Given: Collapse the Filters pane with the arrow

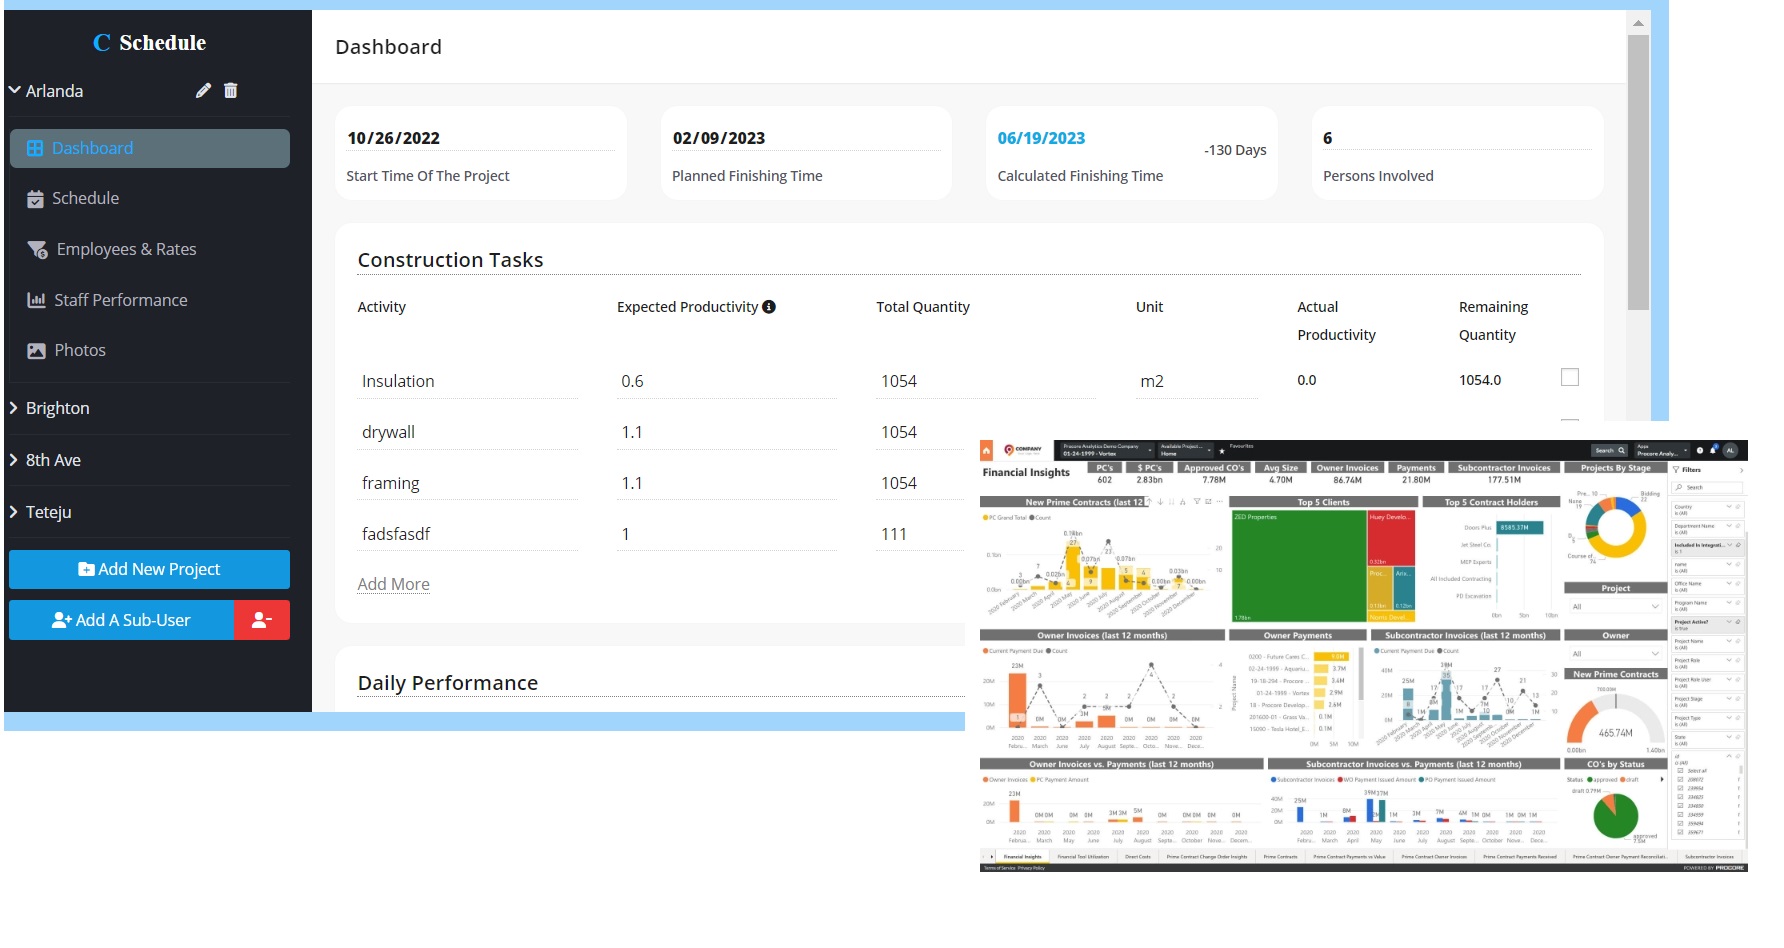Looking at the screenshot, I should tap(1741, 470).
